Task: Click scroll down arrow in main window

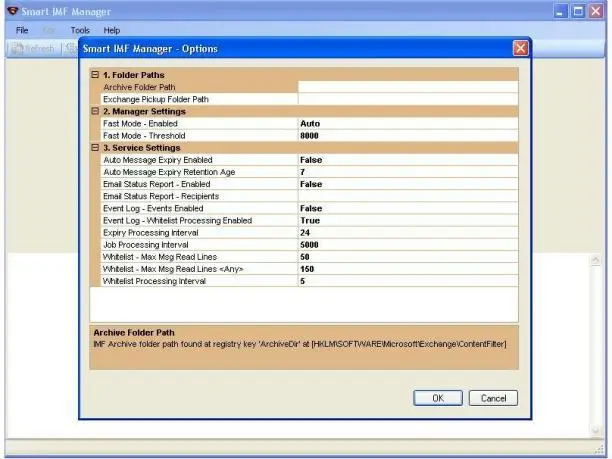Action: click(x=596, y=431)
